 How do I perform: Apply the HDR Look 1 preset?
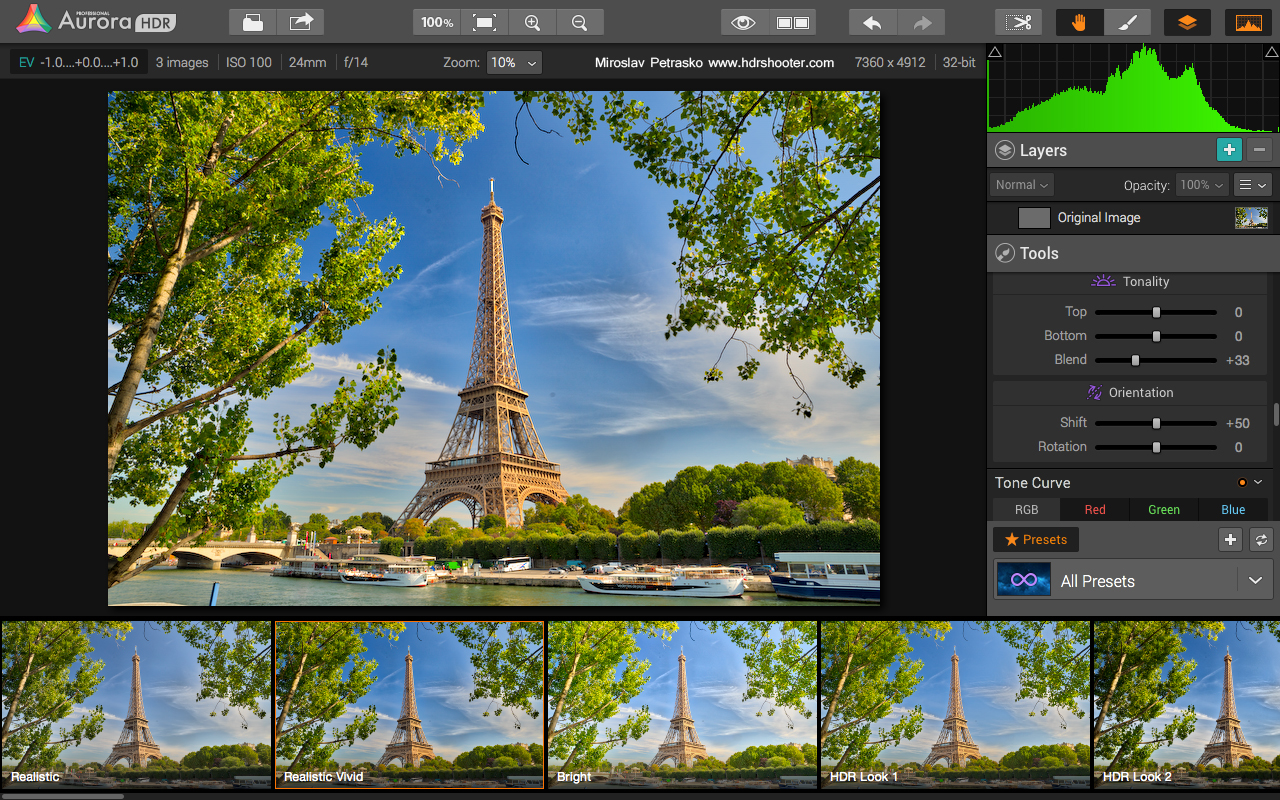click(x=955, y=704)
